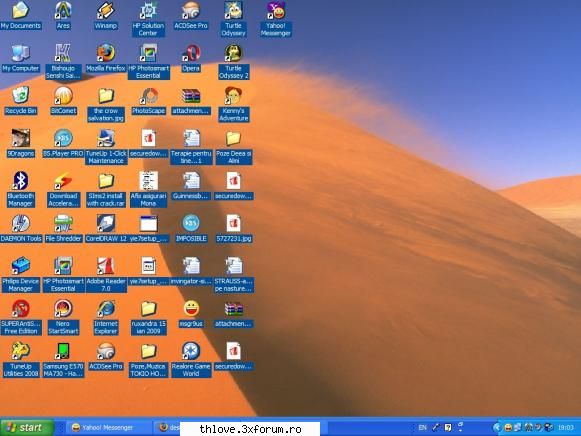Select Afis asigurari Mona file
The image size is (581, 436).
pyautogui.click(x=148, y=189)
